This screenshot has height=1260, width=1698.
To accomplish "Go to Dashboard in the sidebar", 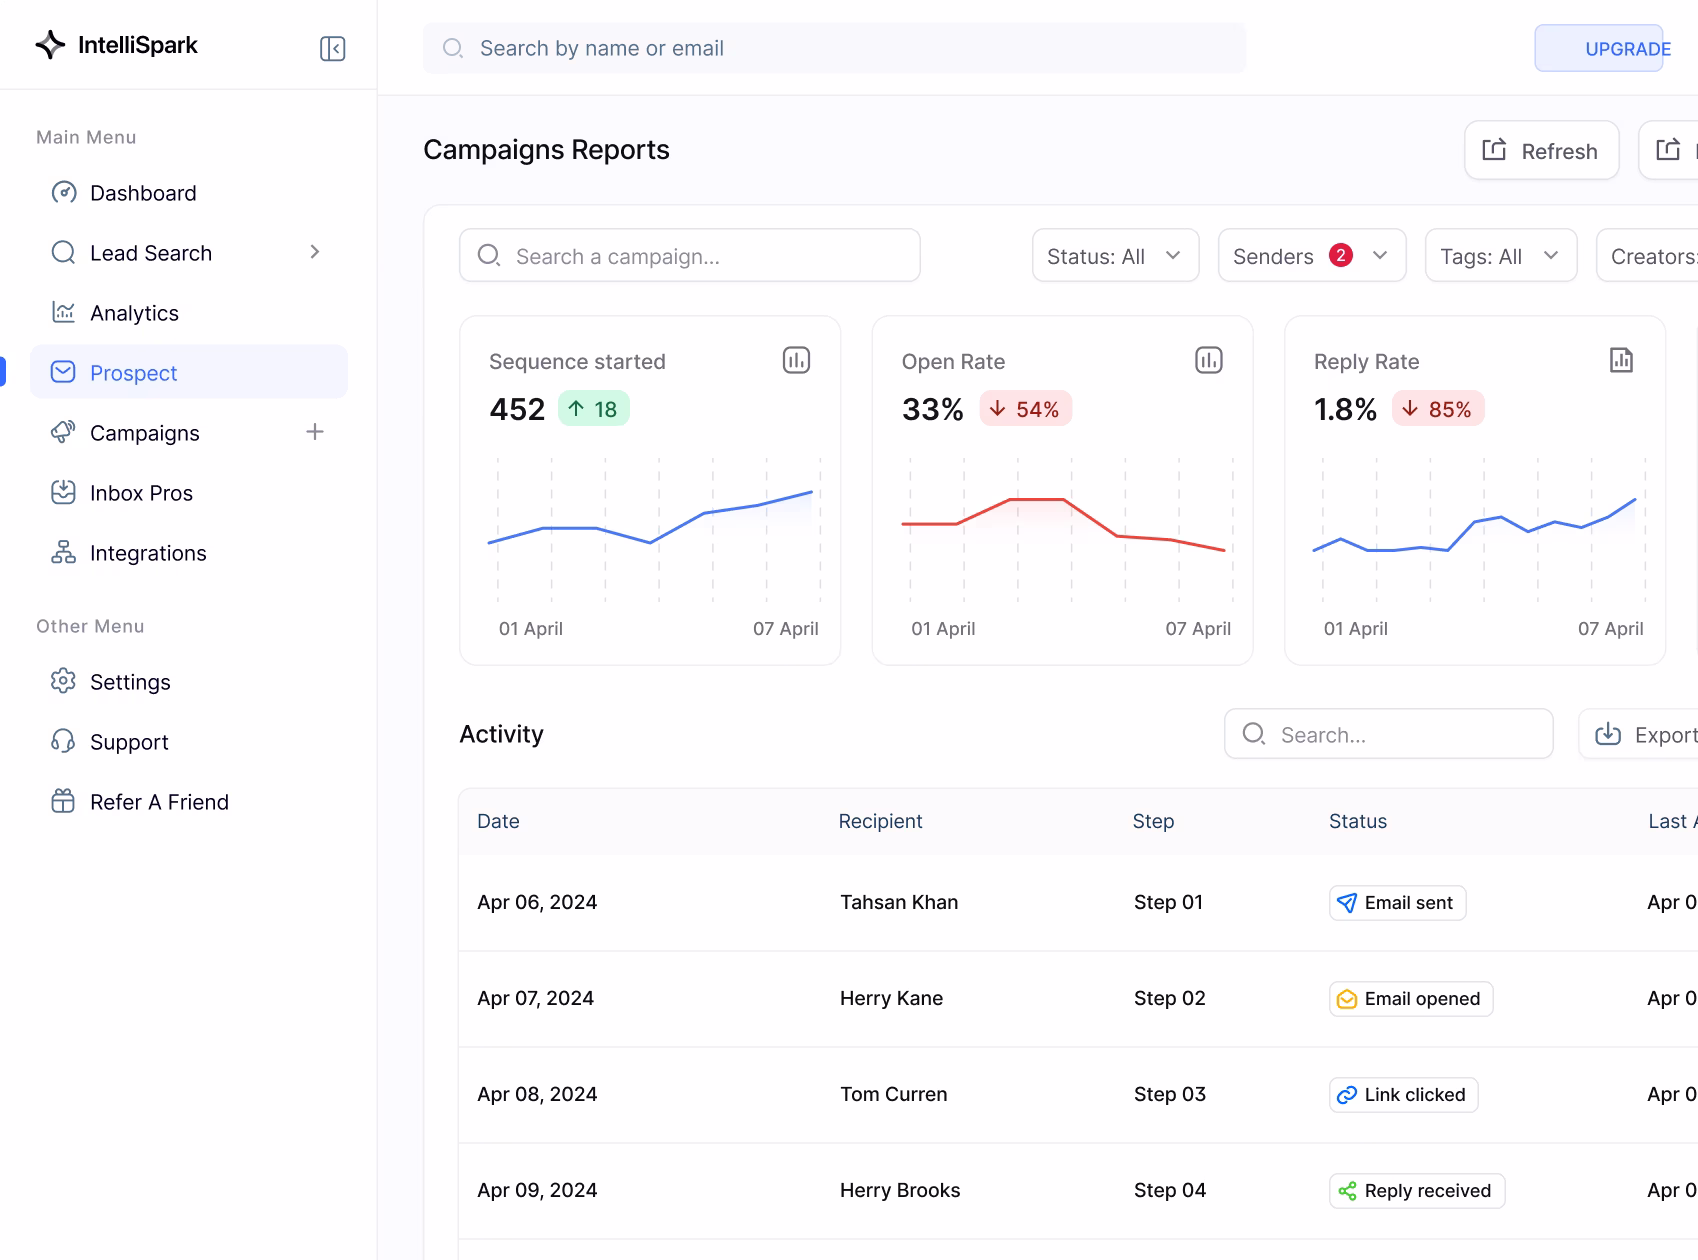I will [x=143, y=193].
